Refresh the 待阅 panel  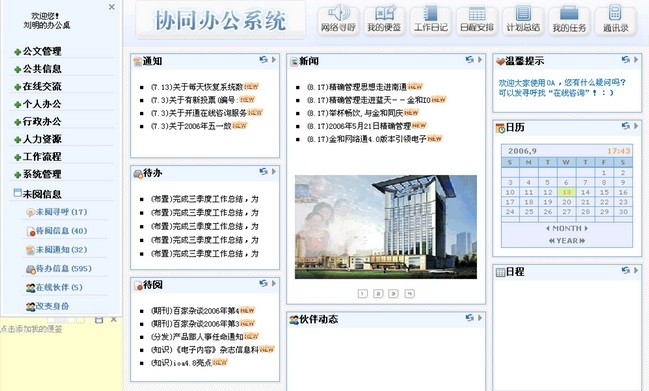[x=263, y=283]
